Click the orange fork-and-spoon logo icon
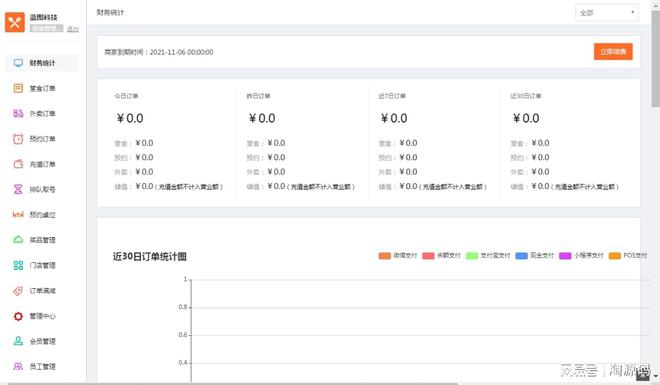Viewport: 660px width, 385px height. (15, 22)
